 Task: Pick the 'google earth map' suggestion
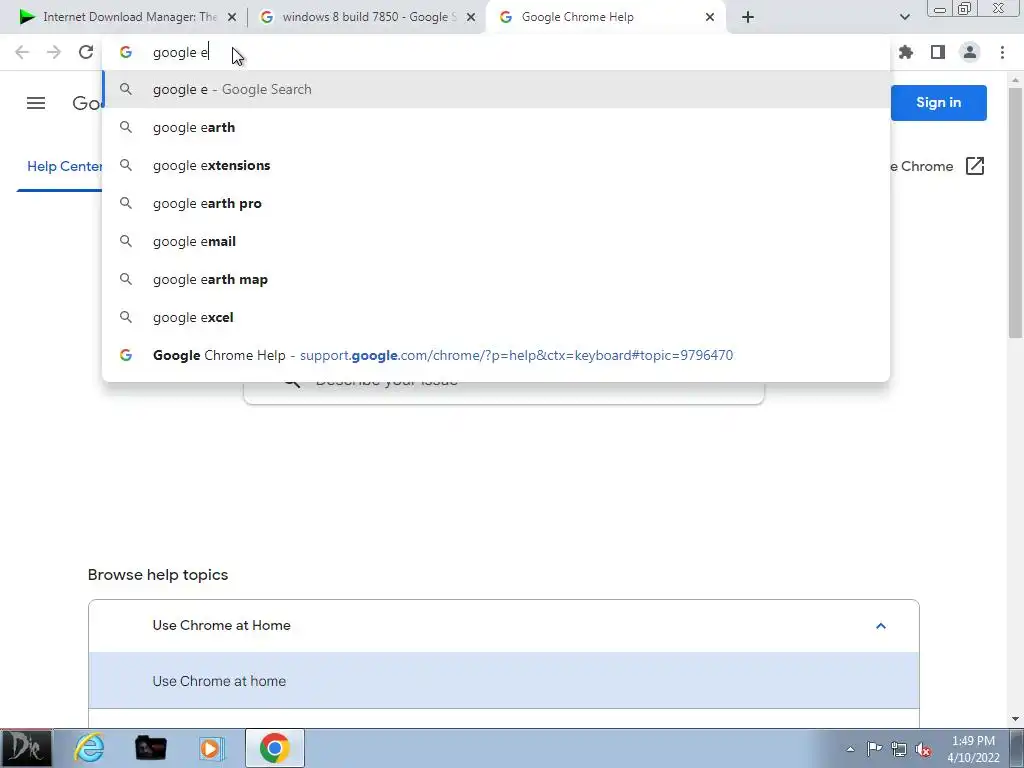coord(496,279)
